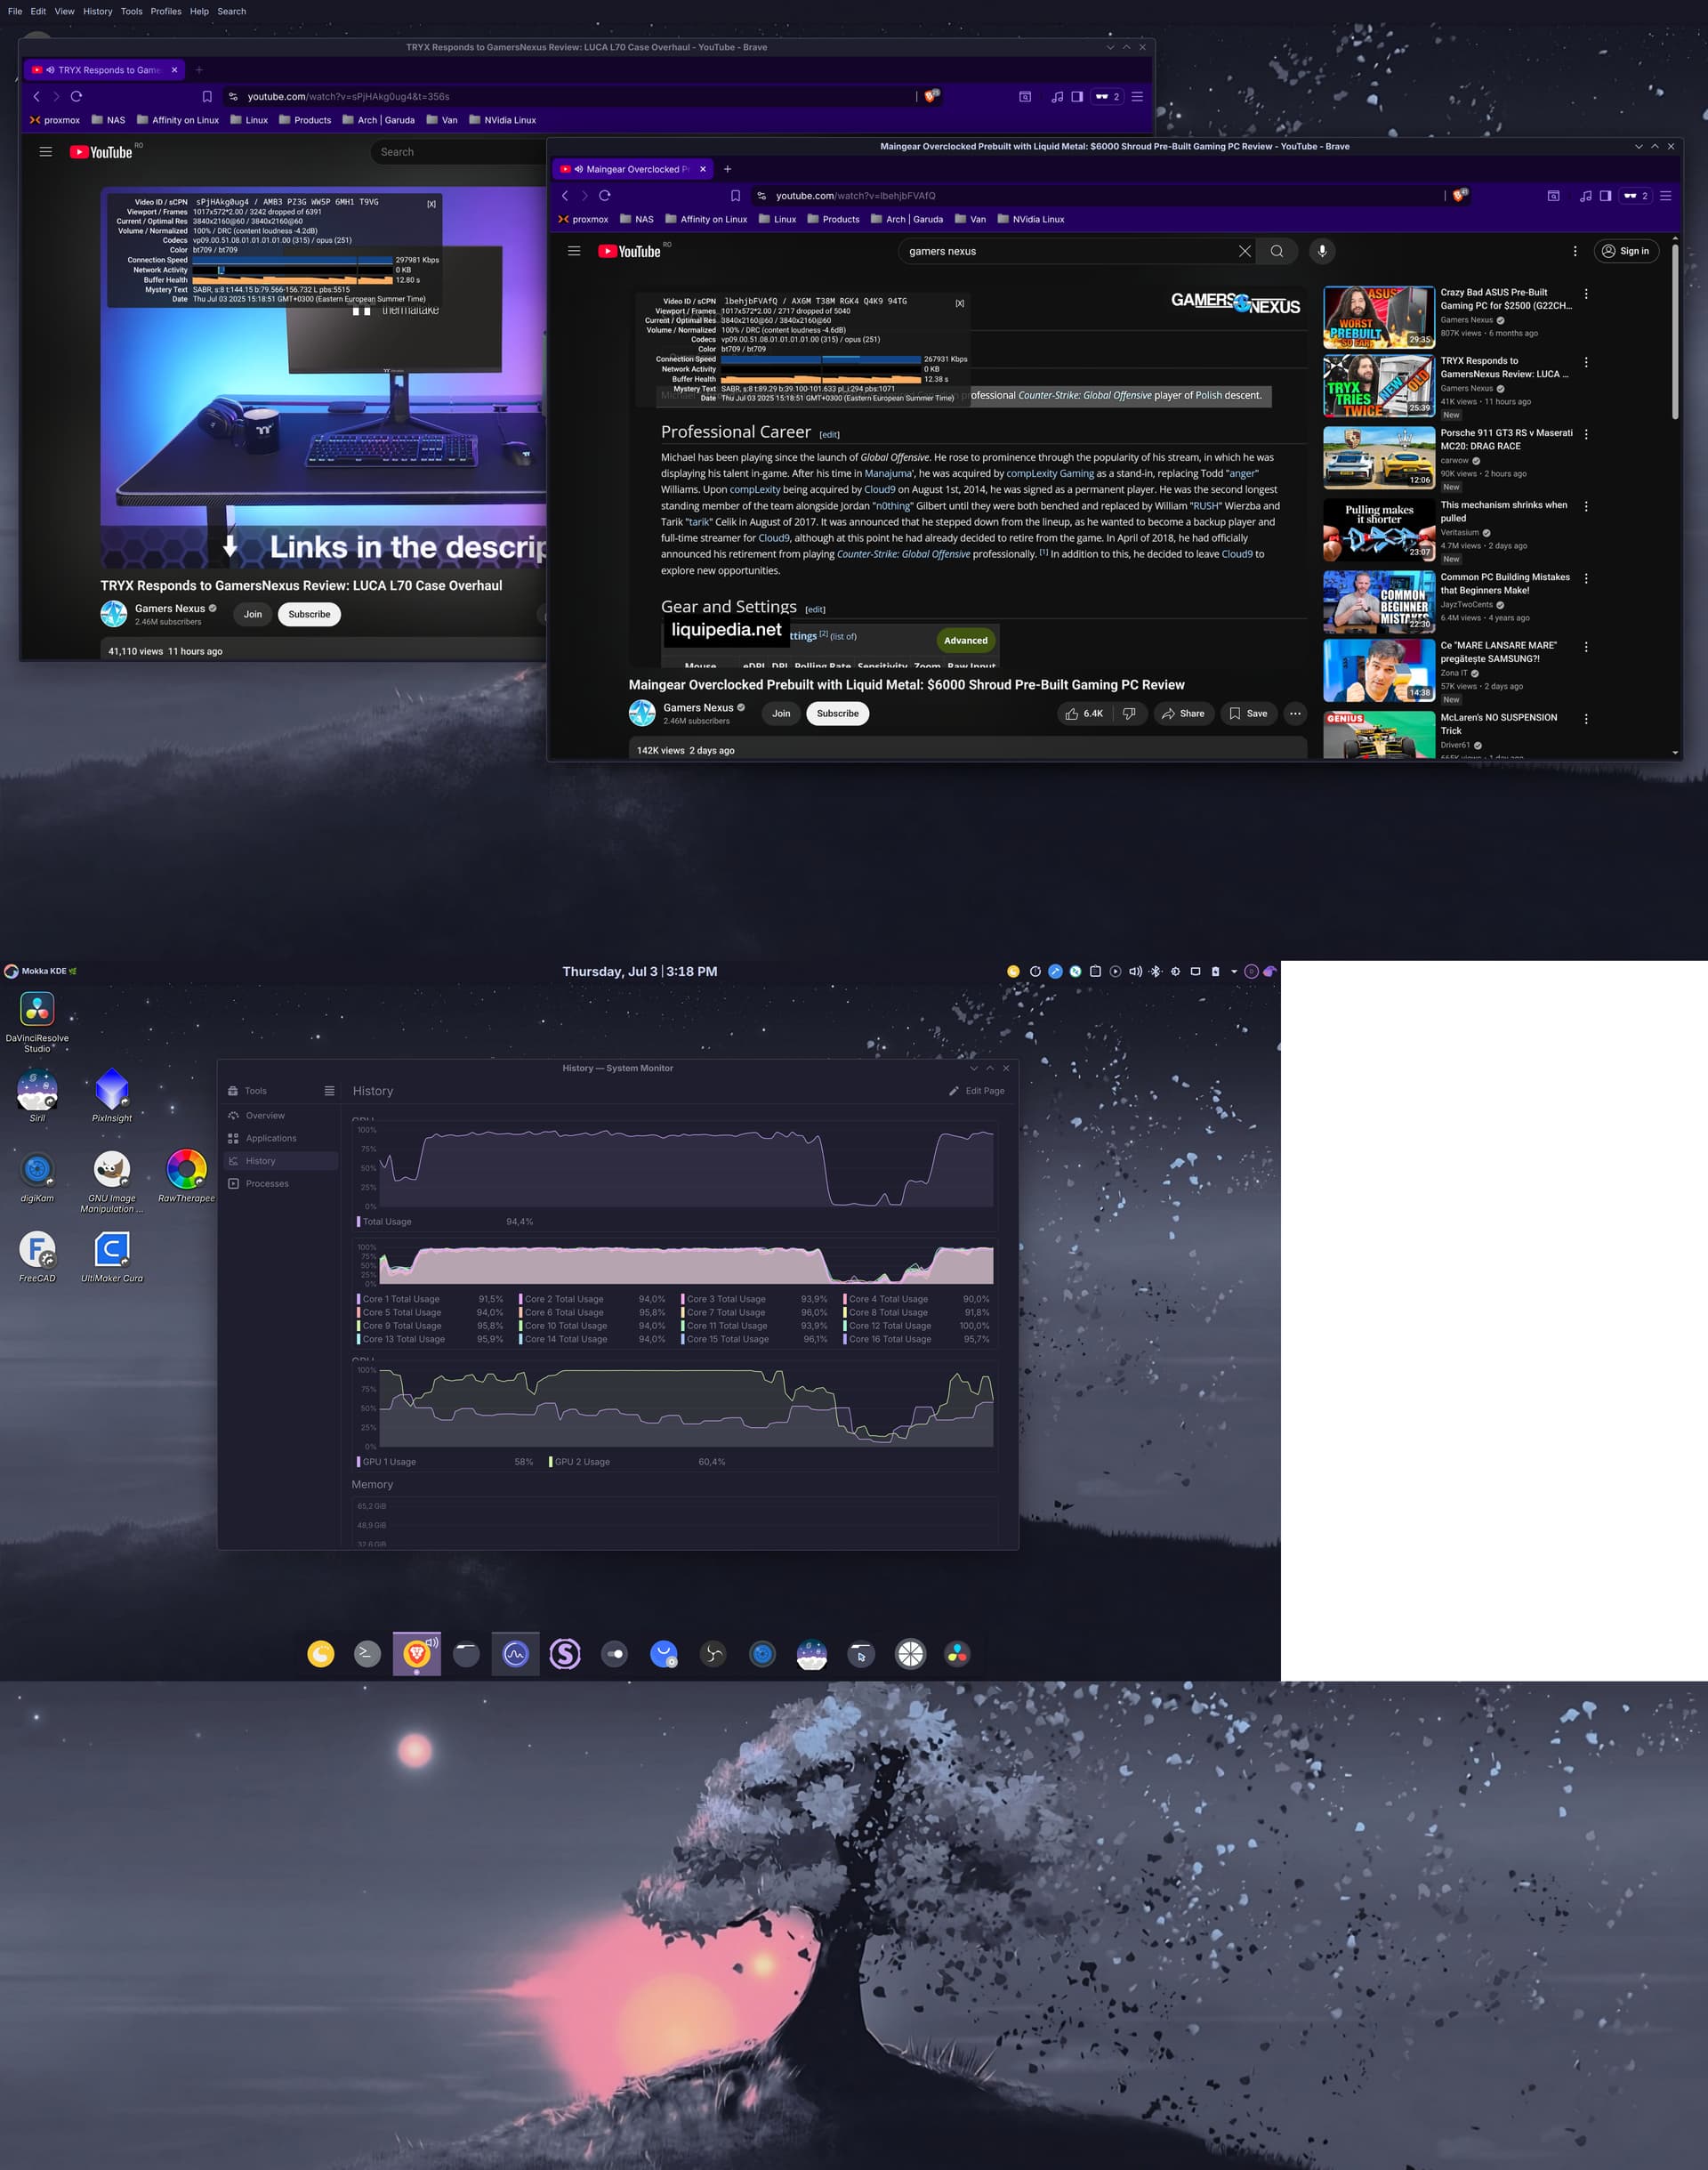1708x2170 pixels.
Task: Click Join button under Maingear video
Action: coord(781,713)
